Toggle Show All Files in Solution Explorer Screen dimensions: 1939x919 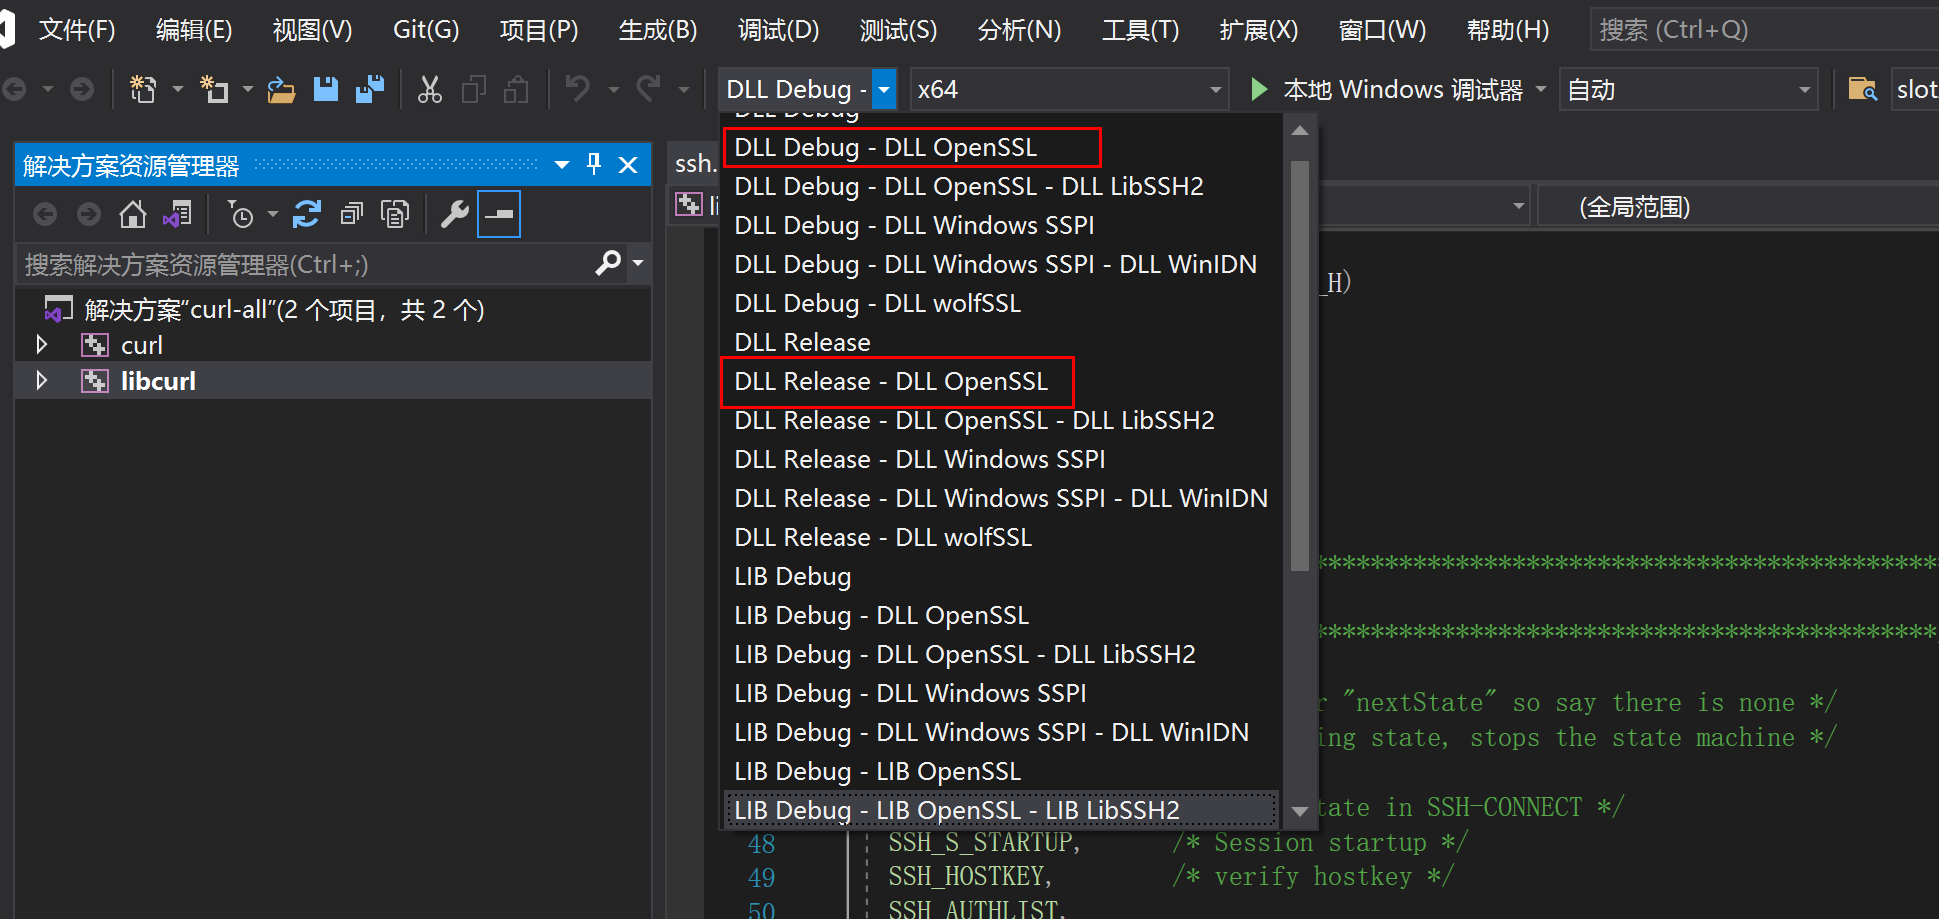(395, 213)
